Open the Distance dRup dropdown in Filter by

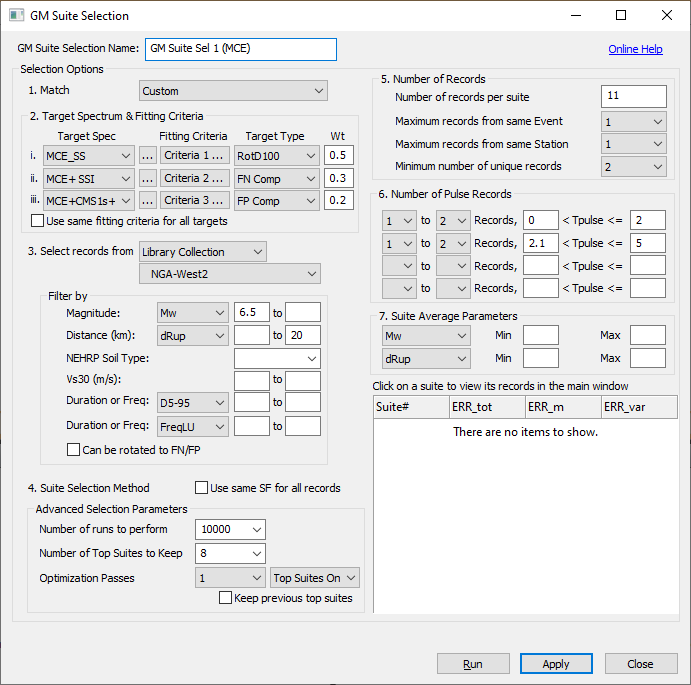[193, 336]
